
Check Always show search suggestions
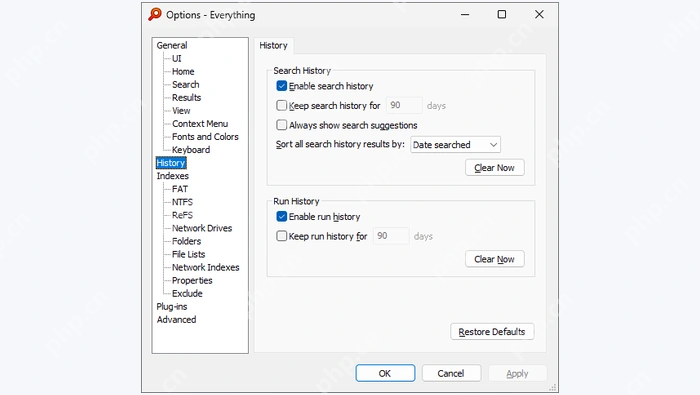click(x=281, y=125)
